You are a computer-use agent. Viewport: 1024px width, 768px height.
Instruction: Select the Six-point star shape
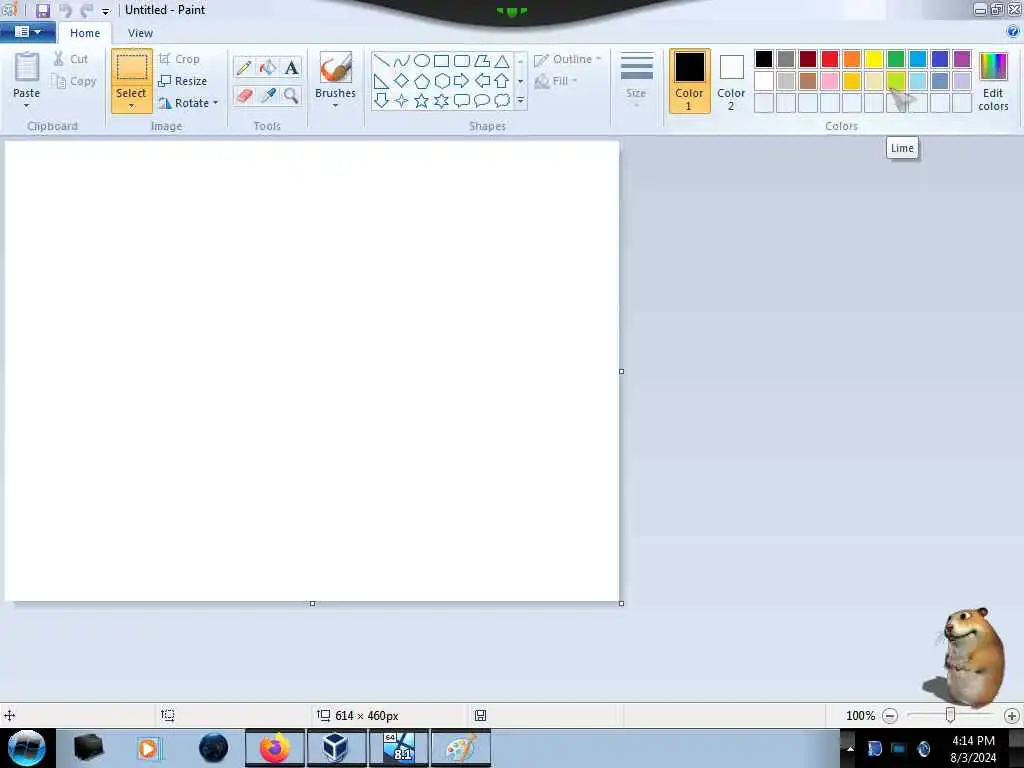(x=441, y=101)
